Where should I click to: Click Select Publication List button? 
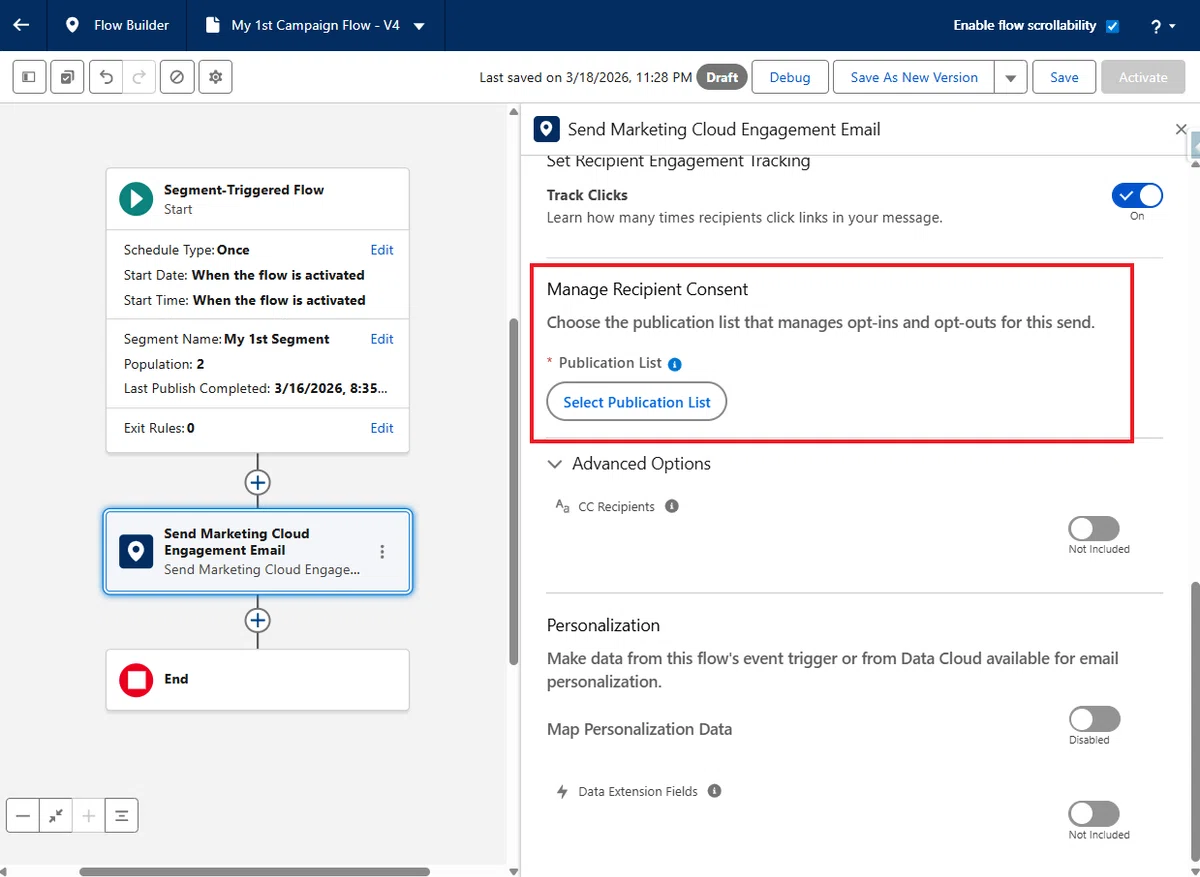pyautogui.click(x=637, y=402)
